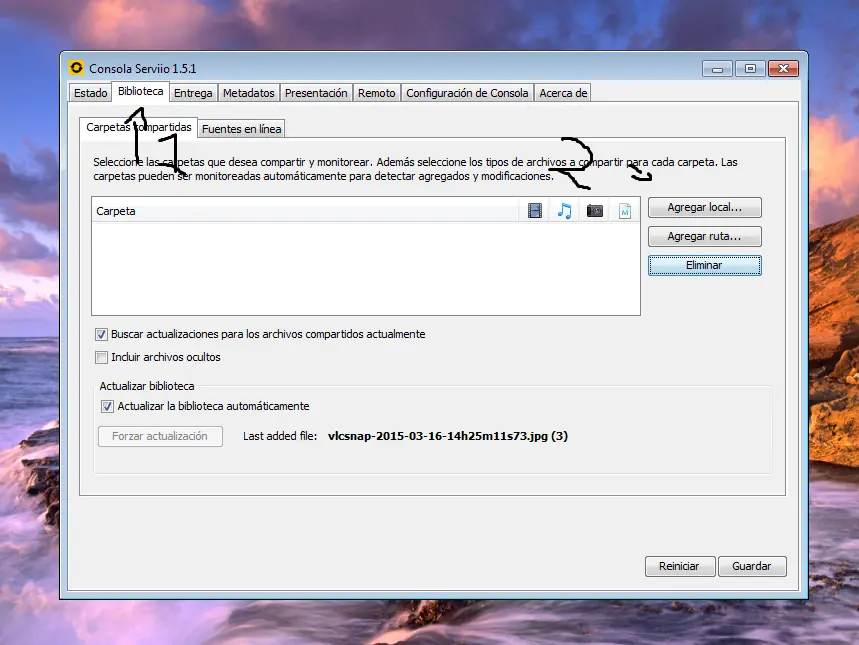Open Configuración de Consola tab
Image resolution: width=859 pixels, height=645 pixels.
[467, 93]
